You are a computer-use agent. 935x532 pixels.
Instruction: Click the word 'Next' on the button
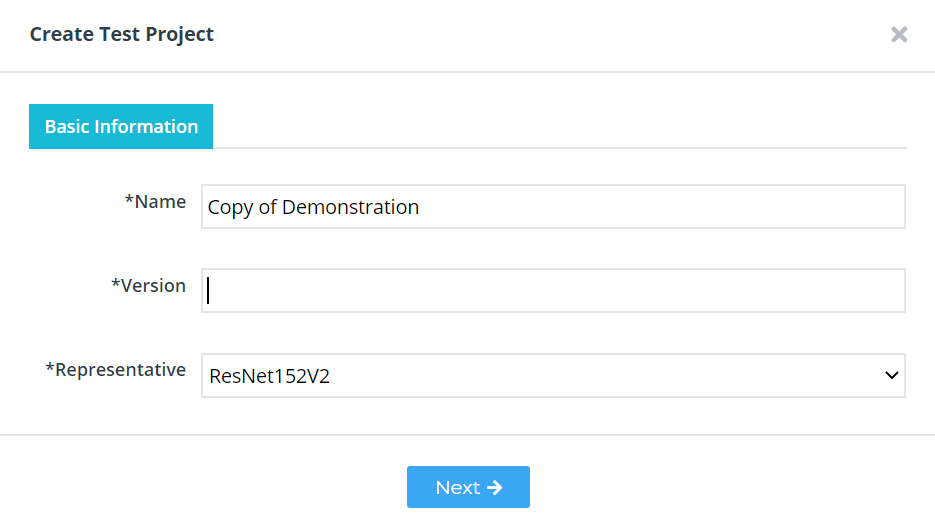(457, 488)
